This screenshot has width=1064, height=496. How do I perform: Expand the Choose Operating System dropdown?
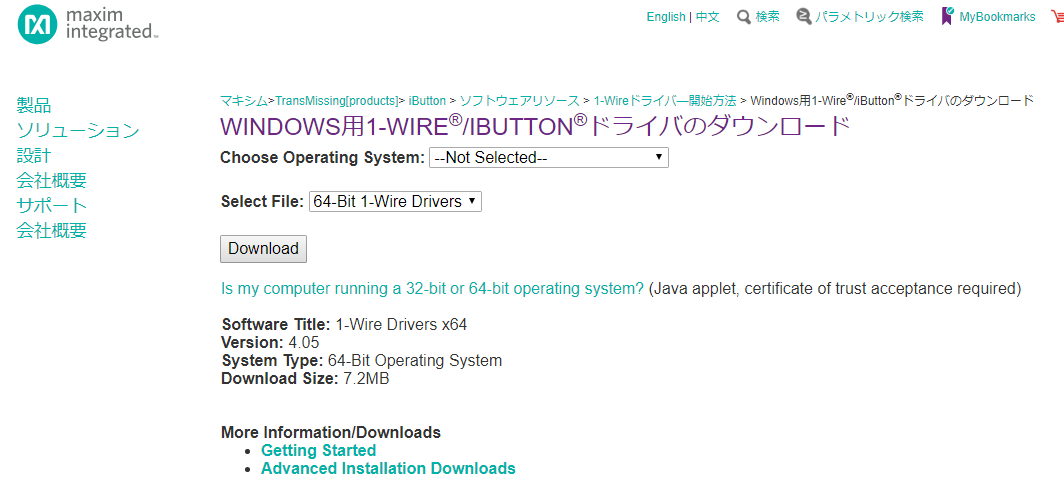pyautogui.click(x=549, y=157)
